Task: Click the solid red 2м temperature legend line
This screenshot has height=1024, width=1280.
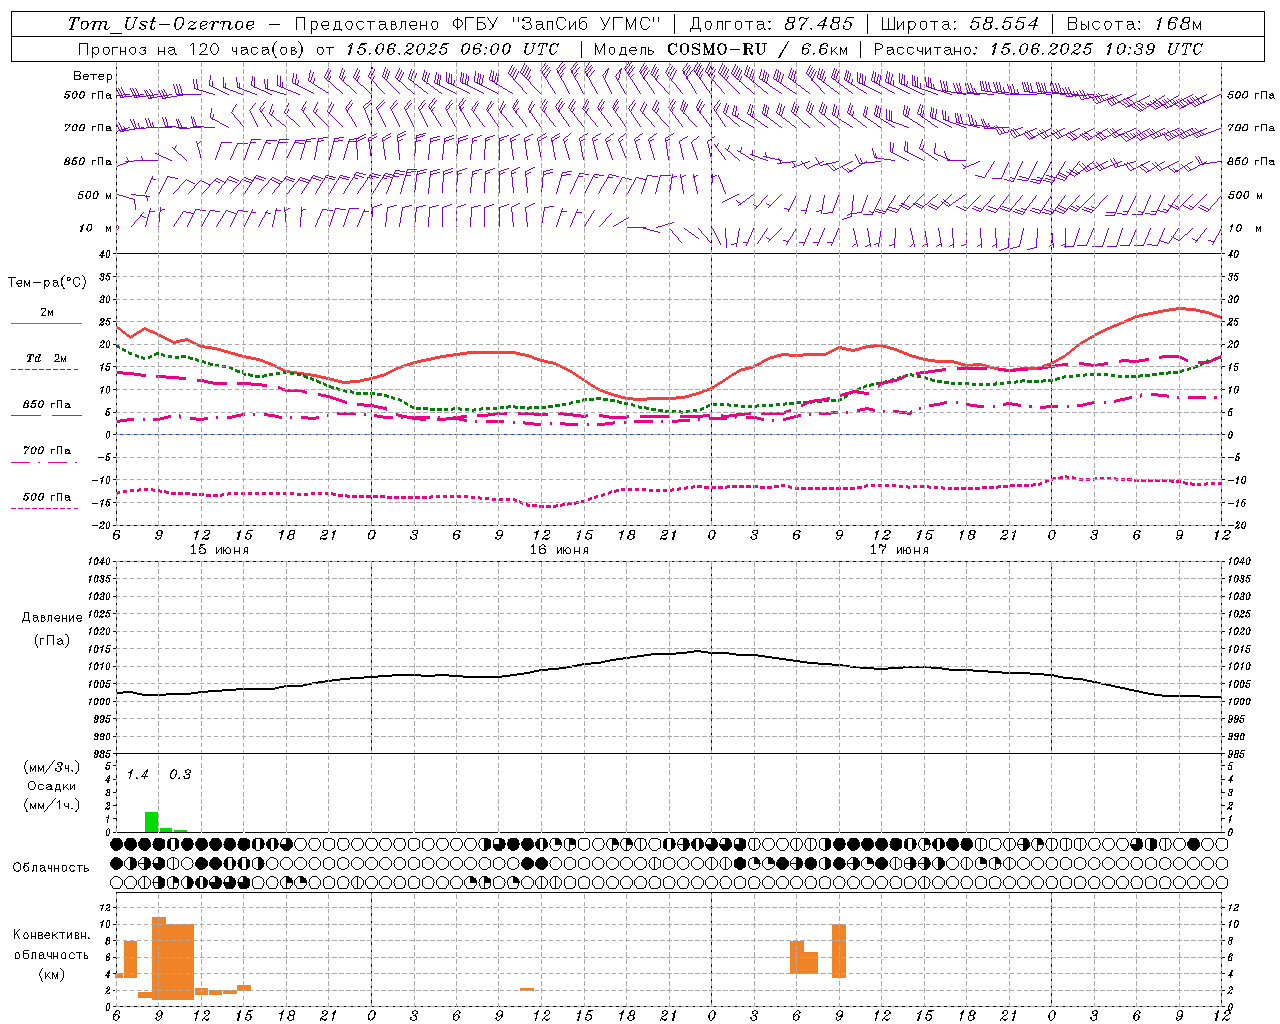Action: click(46, 323)
